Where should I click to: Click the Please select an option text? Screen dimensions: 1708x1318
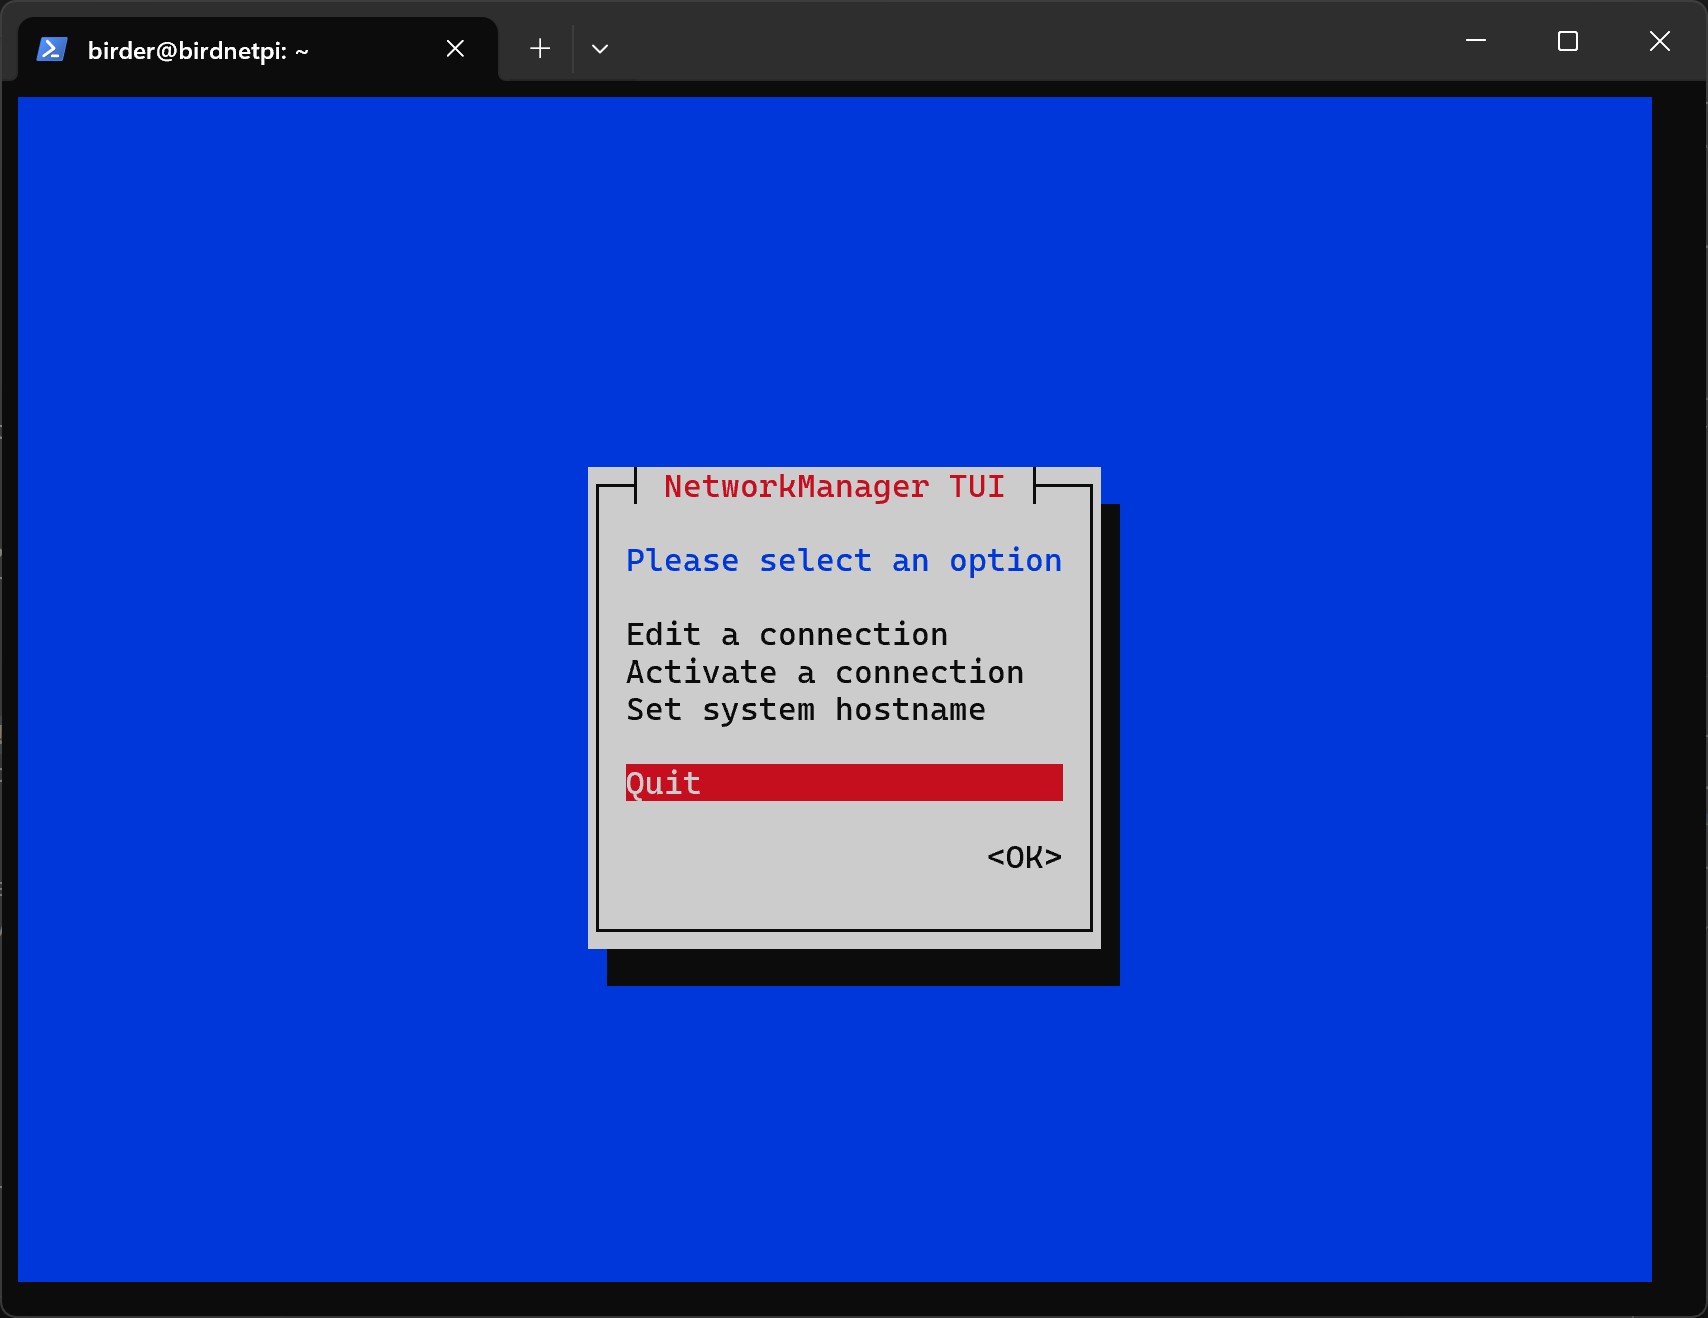point(843,560)
